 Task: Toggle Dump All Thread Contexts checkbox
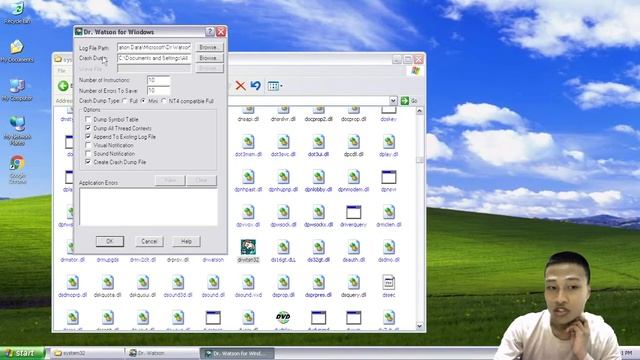click(x=88, y=128)
